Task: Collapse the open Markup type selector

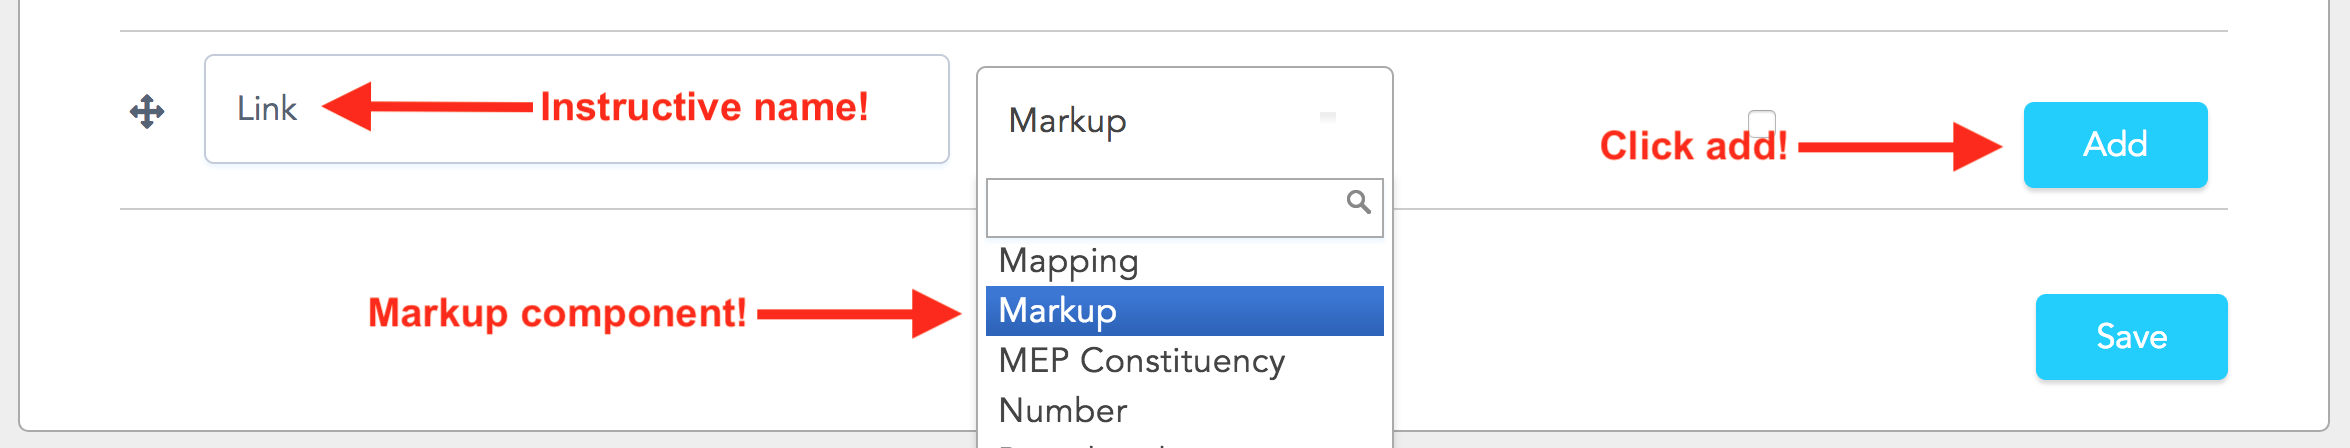Action: pyautogui.click(x=1184, y=120)
